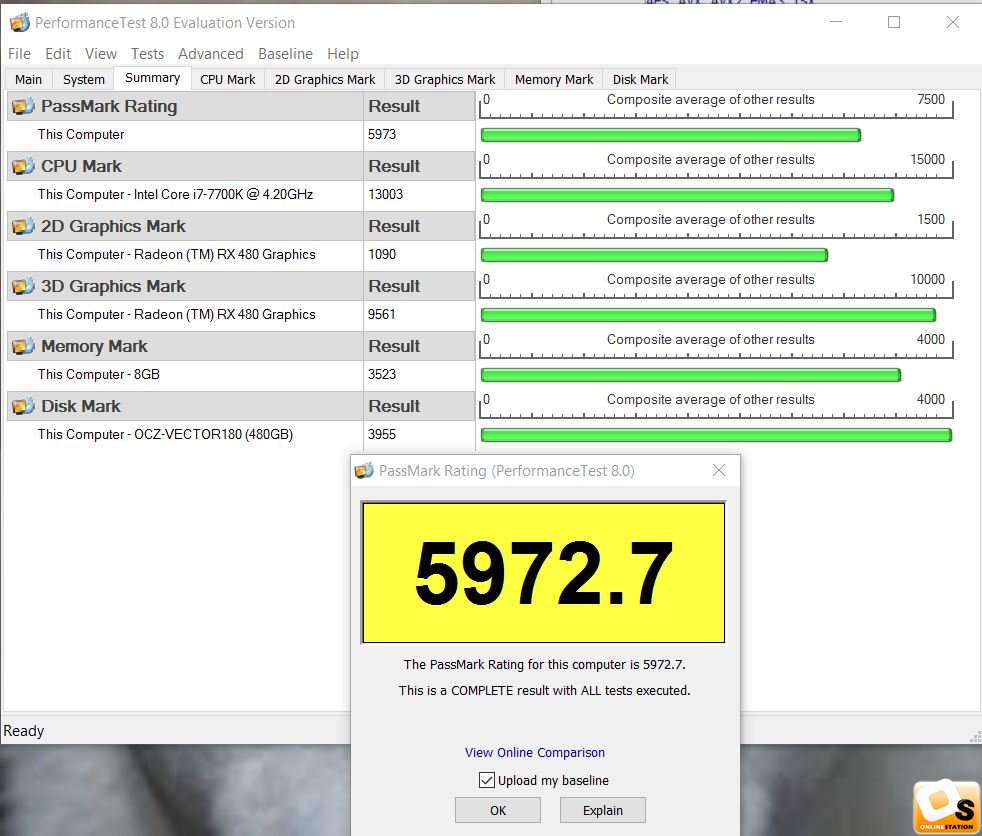Click the PerformanceTest app icon in title bar
This screenshot has height=836, width=982.
[x=19, y=23]
